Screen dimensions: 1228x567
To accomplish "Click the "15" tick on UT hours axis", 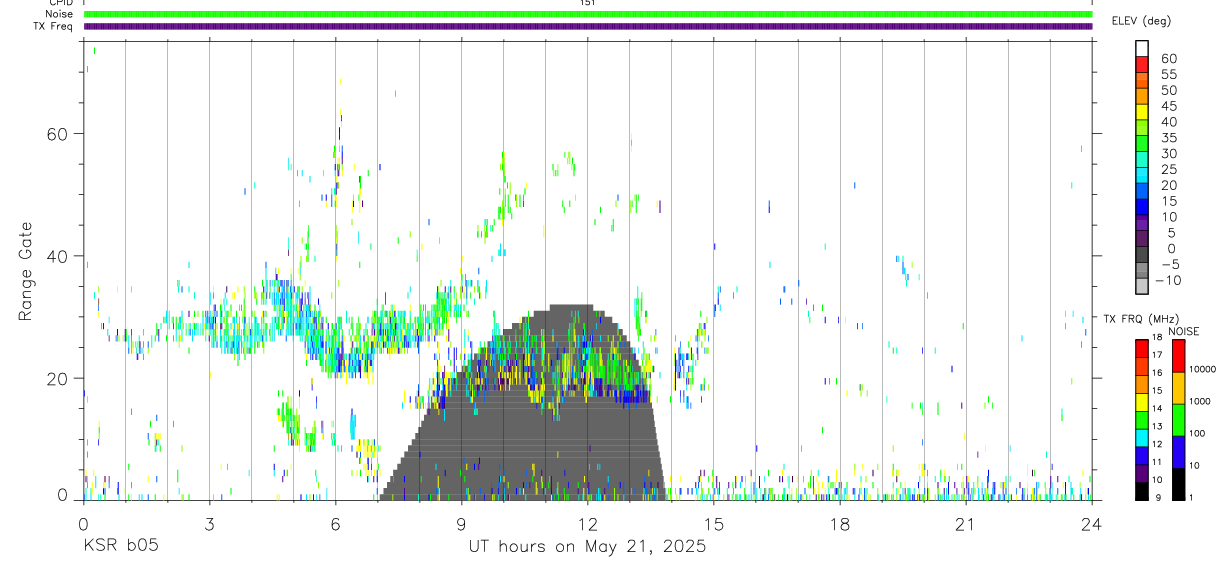I will pos(713,523).
